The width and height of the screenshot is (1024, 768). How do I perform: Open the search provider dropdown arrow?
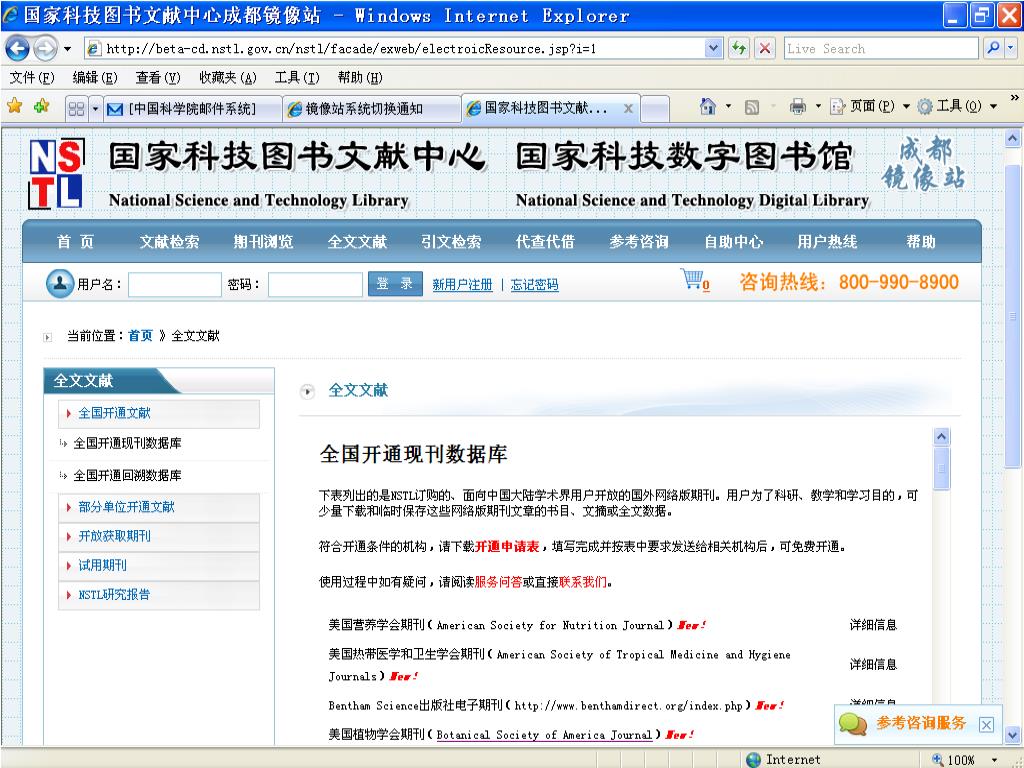coord(1010,48)
